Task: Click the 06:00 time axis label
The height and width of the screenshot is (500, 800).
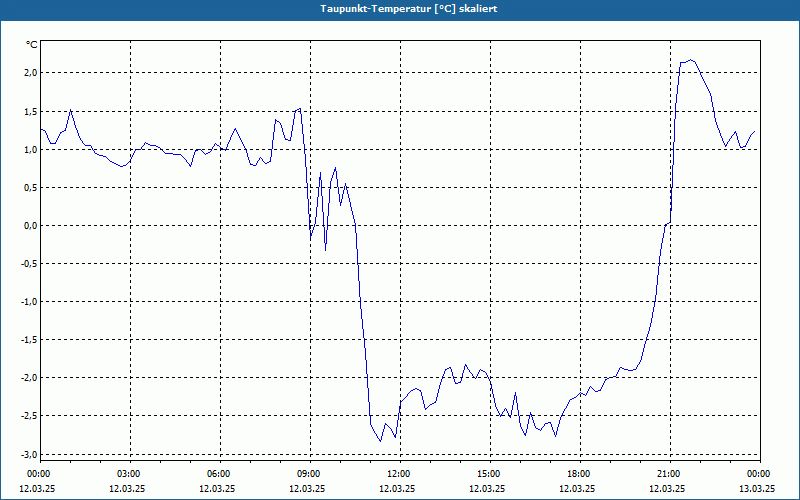Action: [x=218, y=474]
